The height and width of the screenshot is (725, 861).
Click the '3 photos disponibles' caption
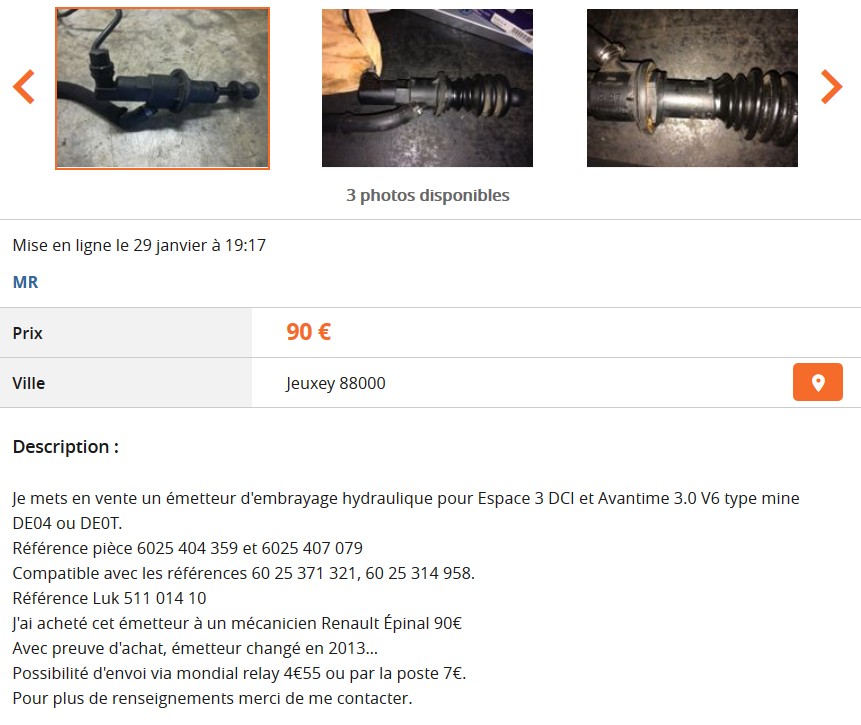[428, 195]
